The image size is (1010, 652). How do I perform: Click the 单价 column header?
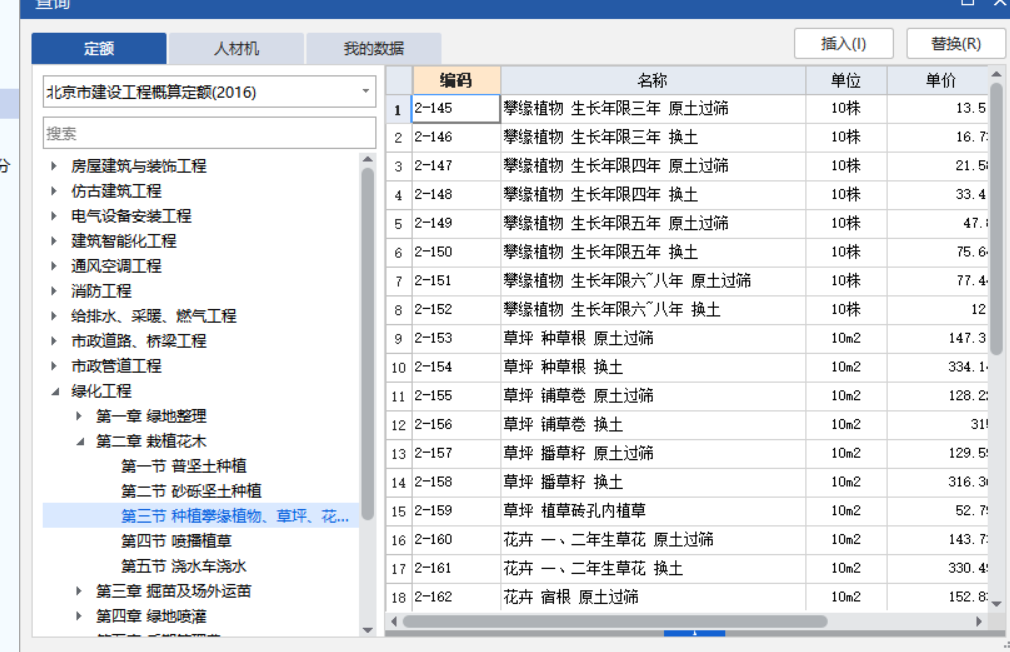click(x=938, y=81)
